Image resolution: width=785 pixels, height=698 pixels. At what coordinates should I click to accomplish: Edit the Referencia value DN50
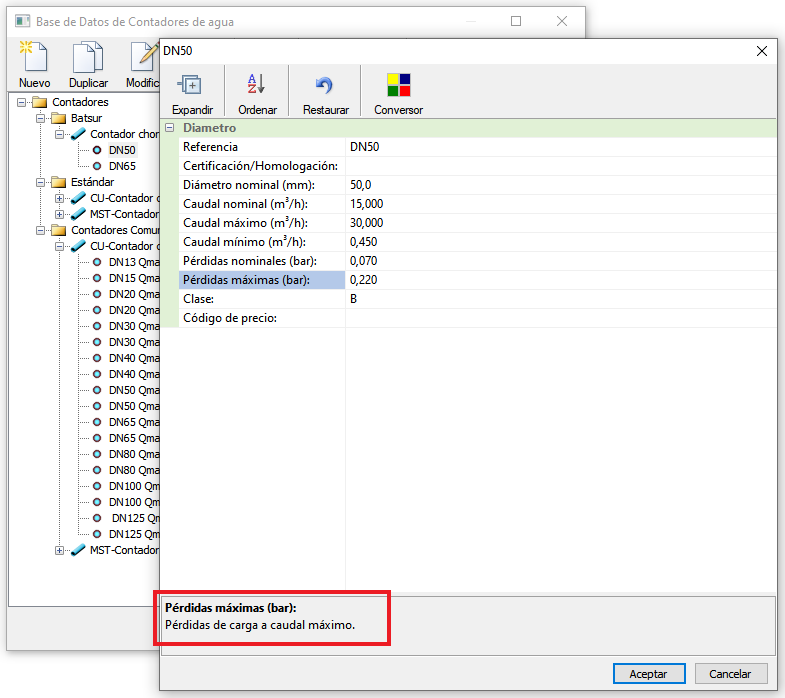point(560,147)
